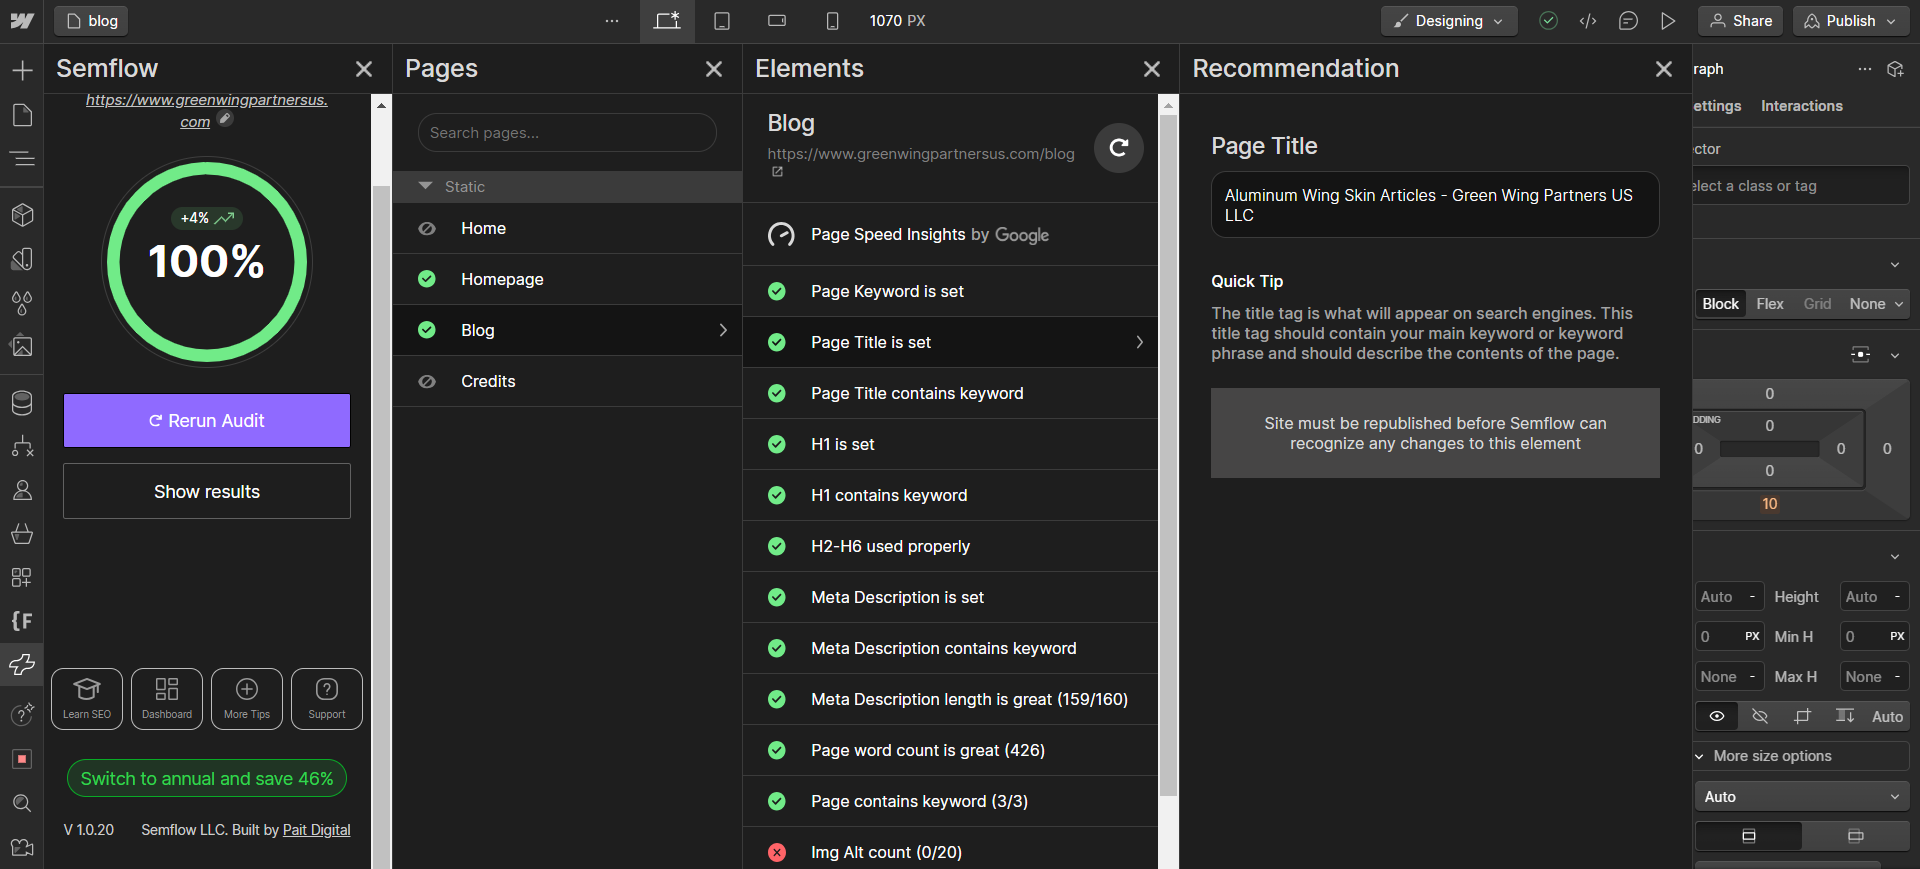Select the tablet breakpoint view

coord(722,21)
